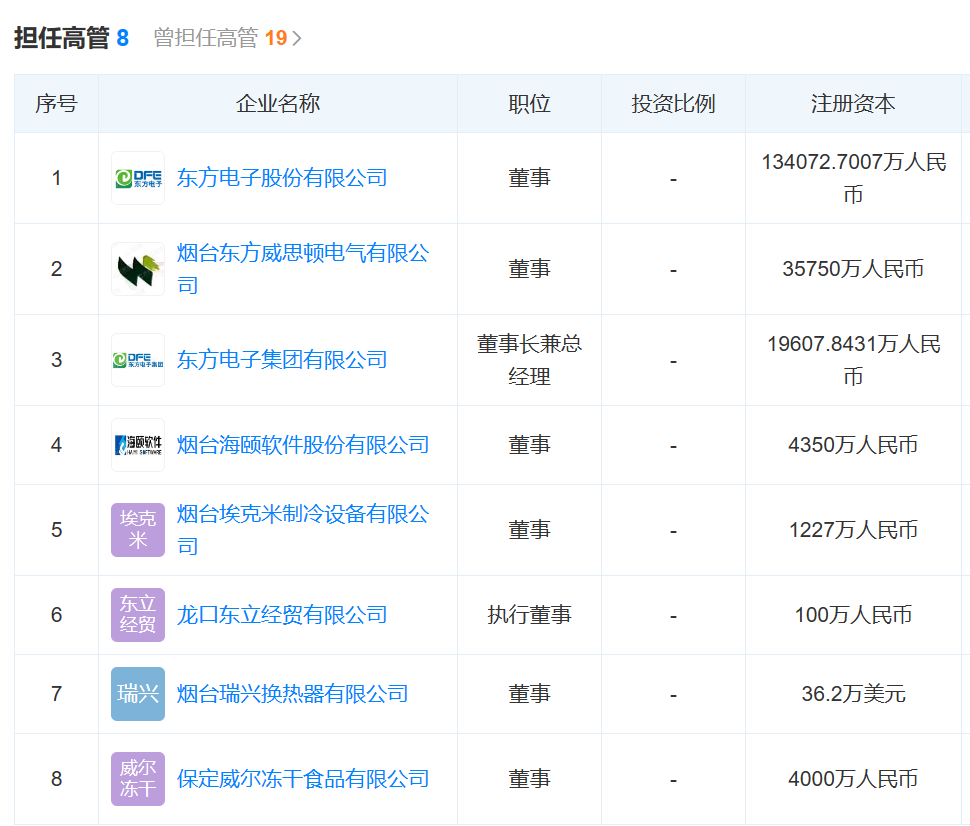Viewport: 970px width, 826px height.
Task: Open the 龙口东立经贸有限公司 link
Action: [x=282, y=614]
